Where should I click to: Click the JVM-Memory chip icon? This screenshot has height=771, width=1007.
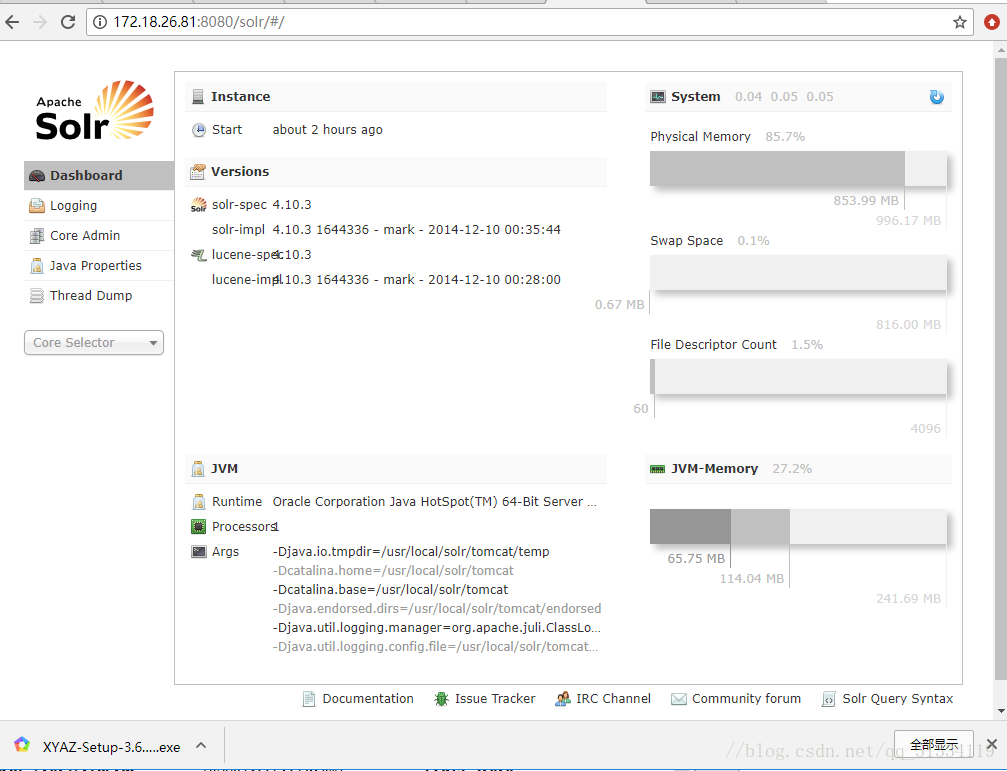click(658, 469)
